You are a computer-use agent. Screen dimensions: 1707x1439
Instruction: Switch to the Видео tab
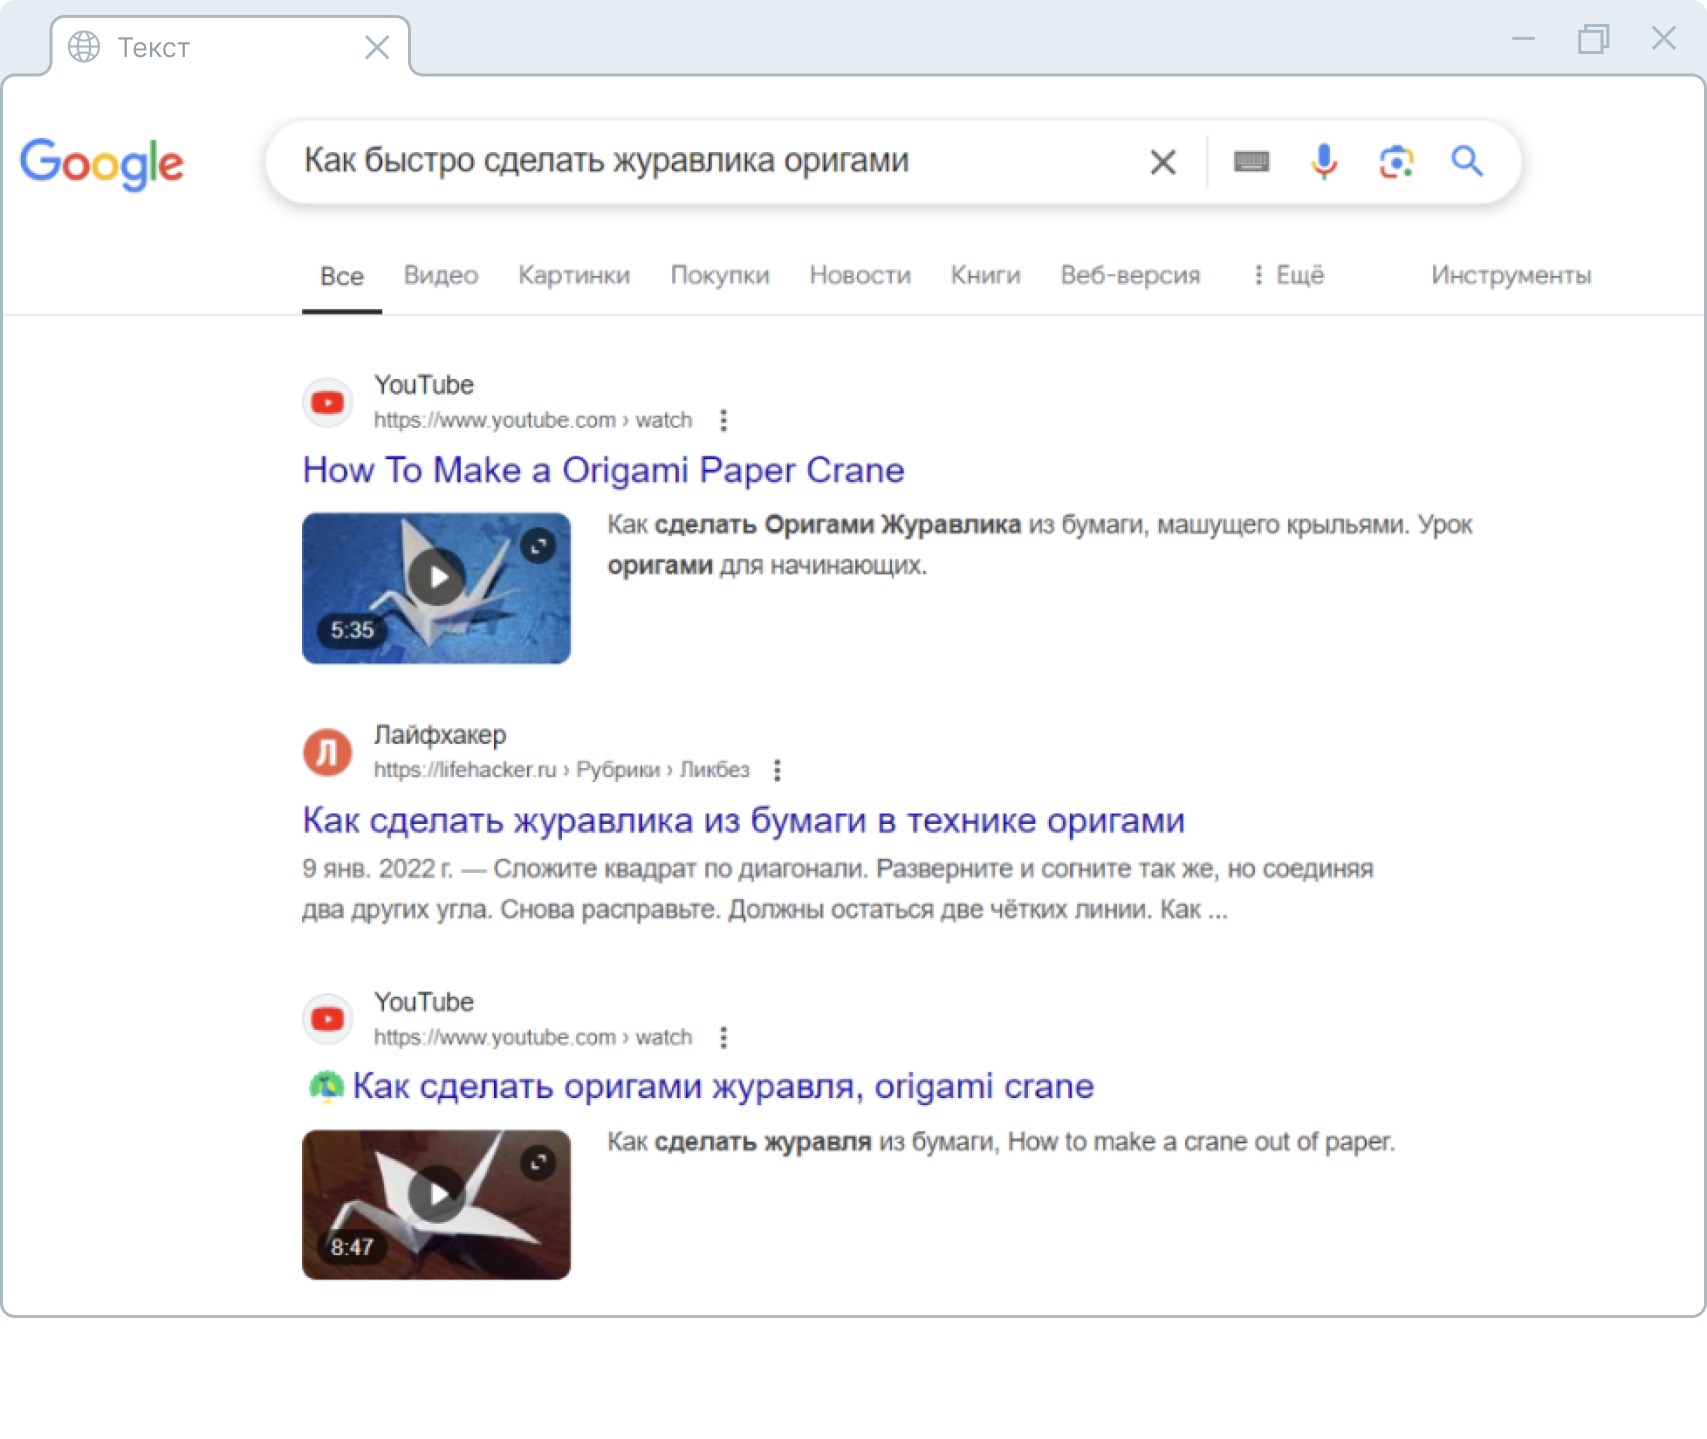(x=441, y=275)
